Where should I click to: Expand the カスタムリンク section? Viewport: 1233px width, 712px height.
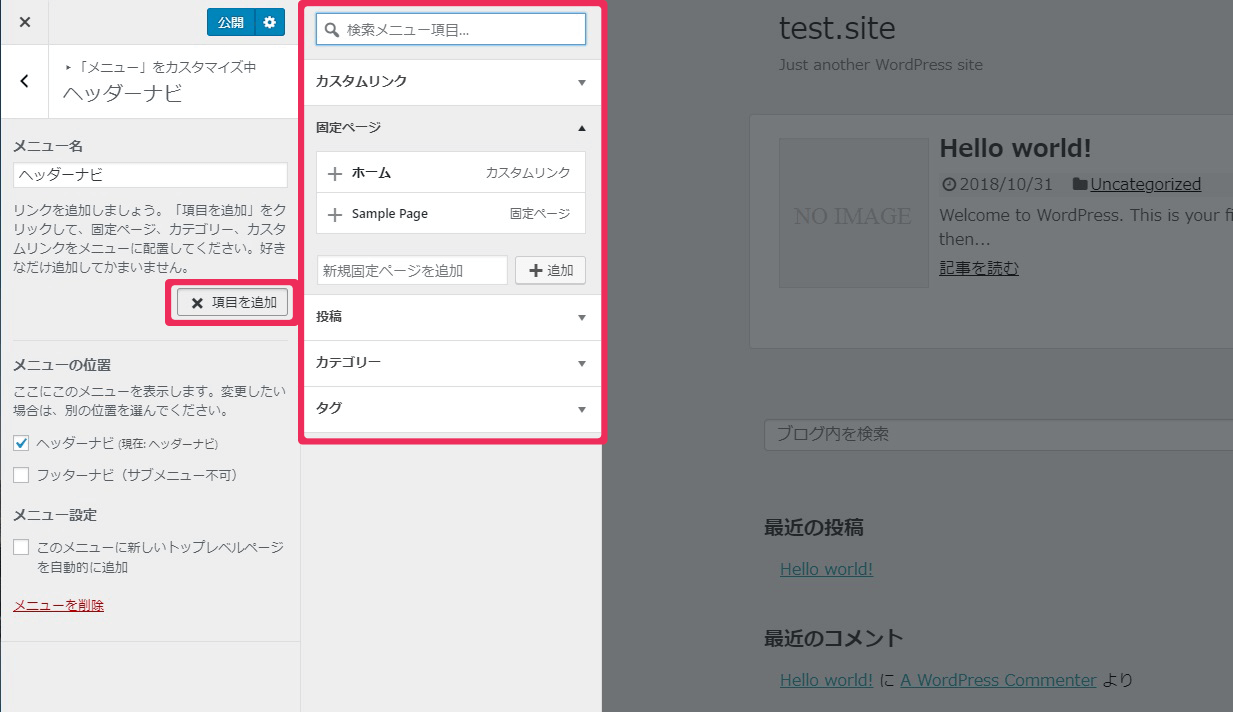click(x=582, y=82)
